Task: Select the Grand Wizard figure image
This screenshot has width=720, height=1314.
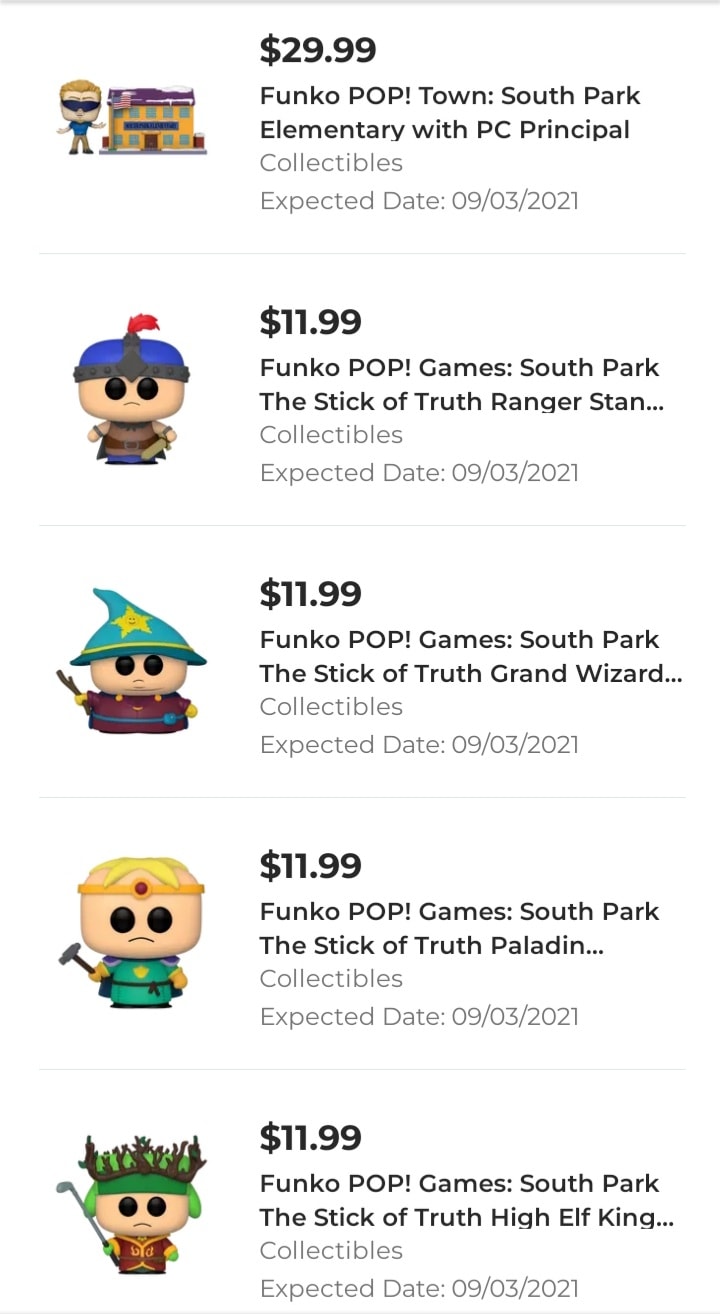Action: [131, 662]
